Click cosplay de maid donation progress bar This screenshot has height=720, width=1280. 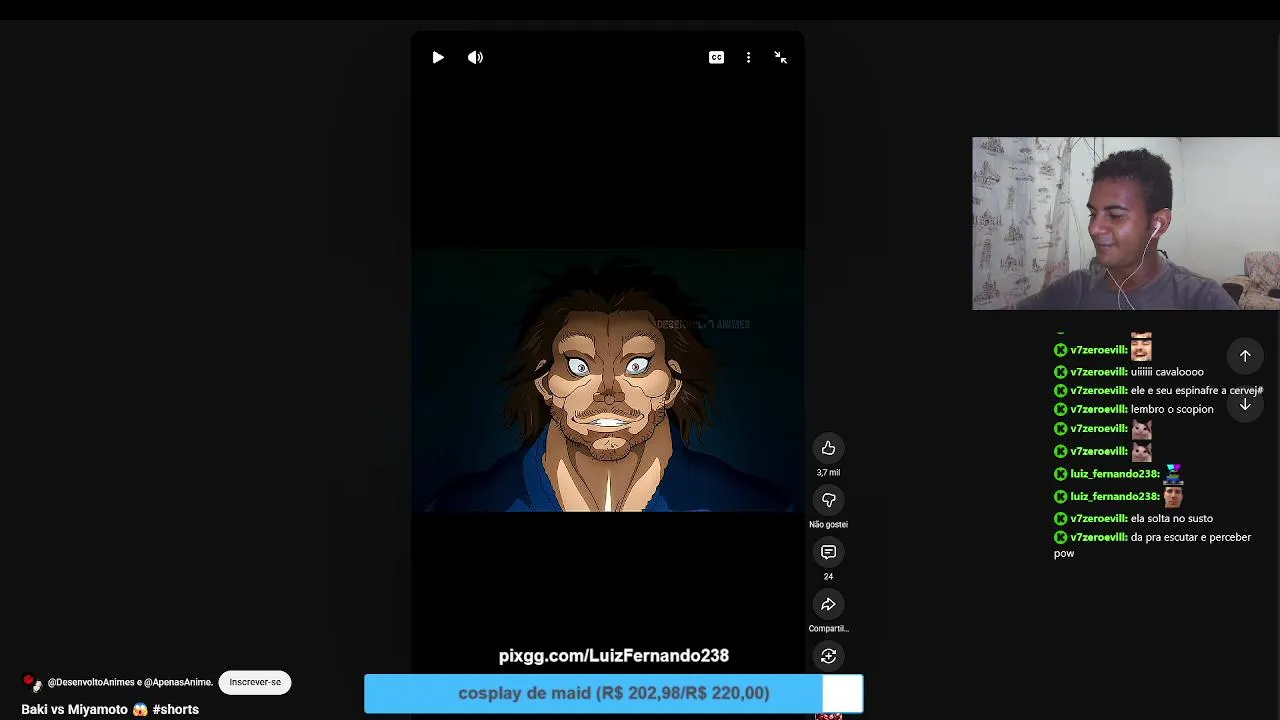pyautogui.click(x=613, y=693)
